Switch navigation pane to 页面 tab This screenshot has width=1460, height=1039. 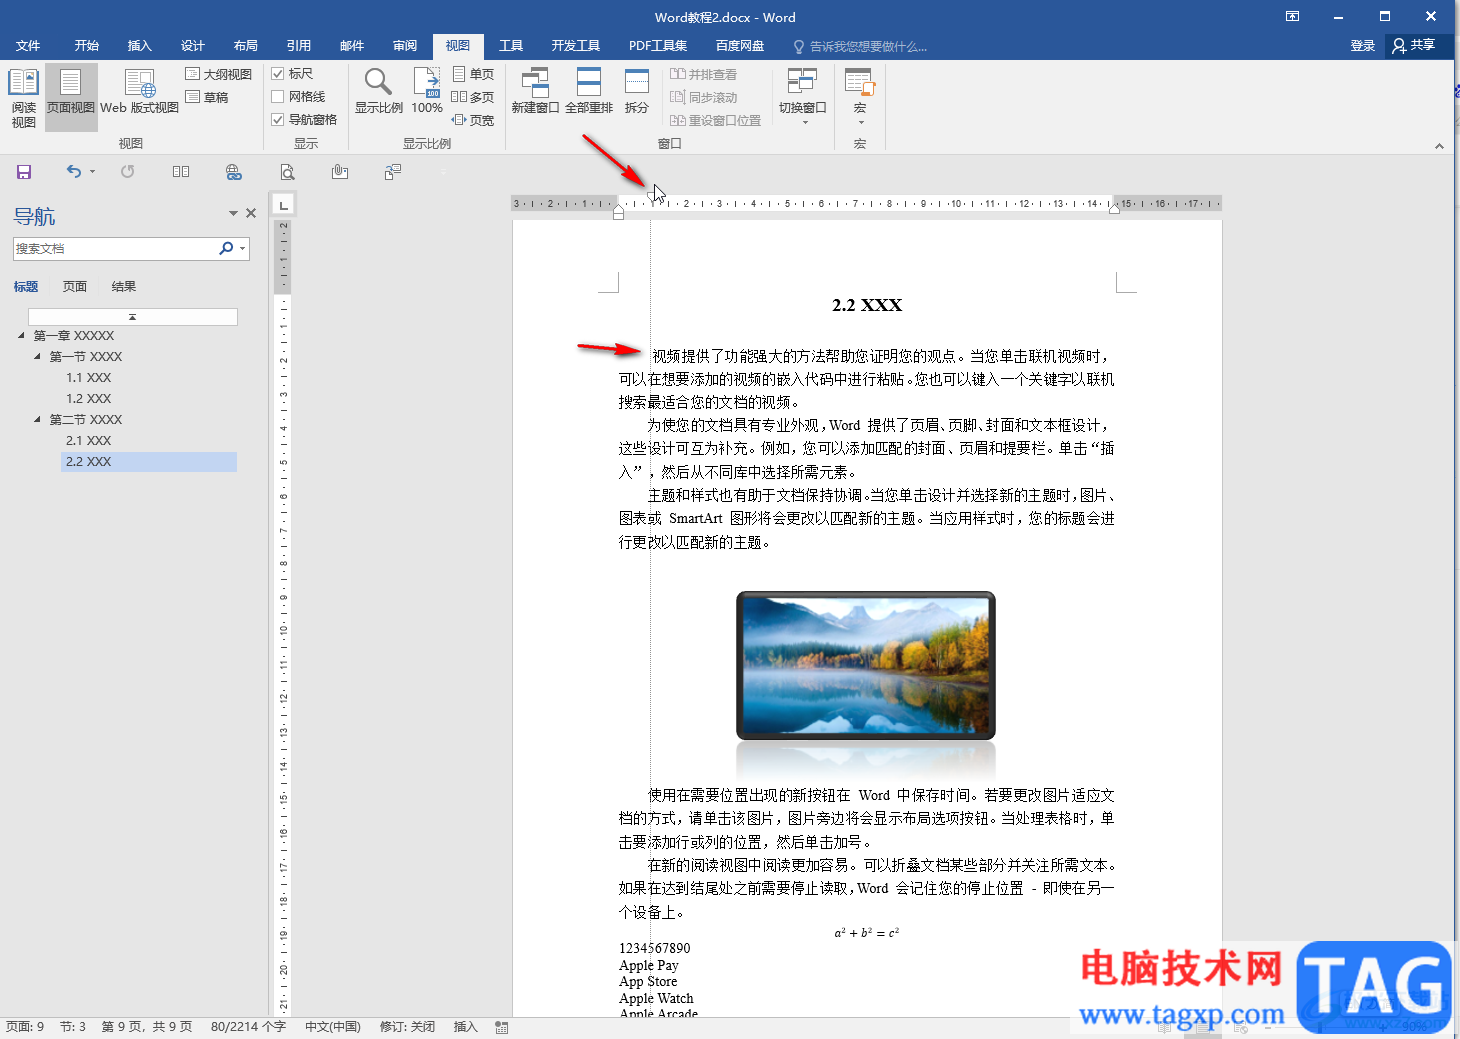(x=75, y=287)
